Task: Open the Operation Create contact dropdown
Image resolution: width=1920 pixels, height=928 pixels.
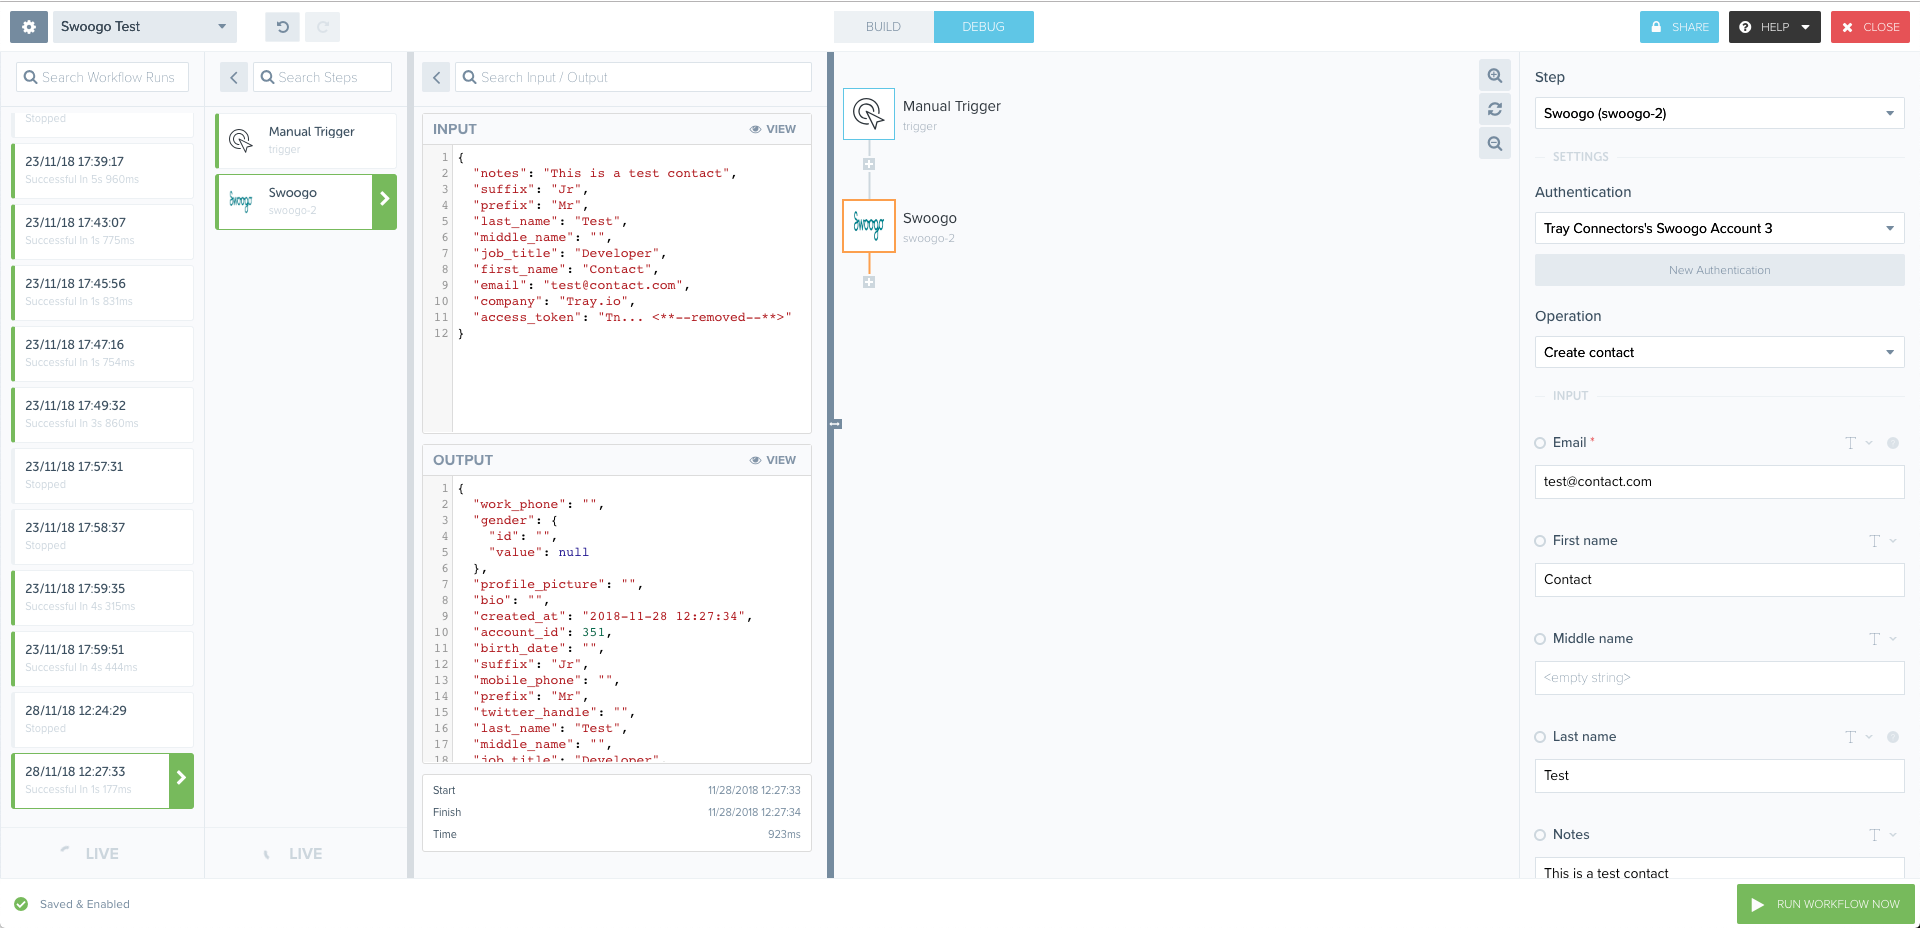Action: pos(1718,352)
